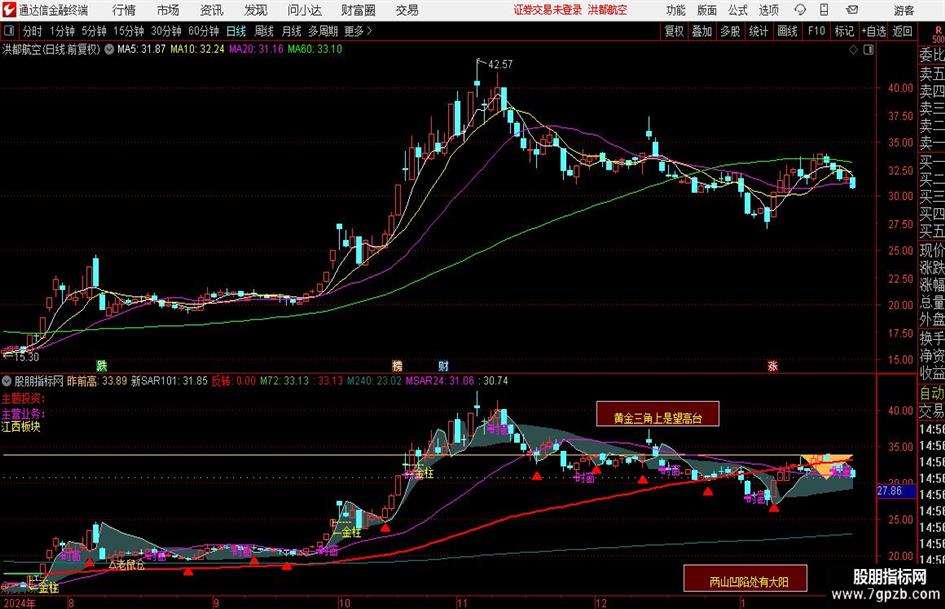Switch to 周线 weekly period

click(264, 31)
